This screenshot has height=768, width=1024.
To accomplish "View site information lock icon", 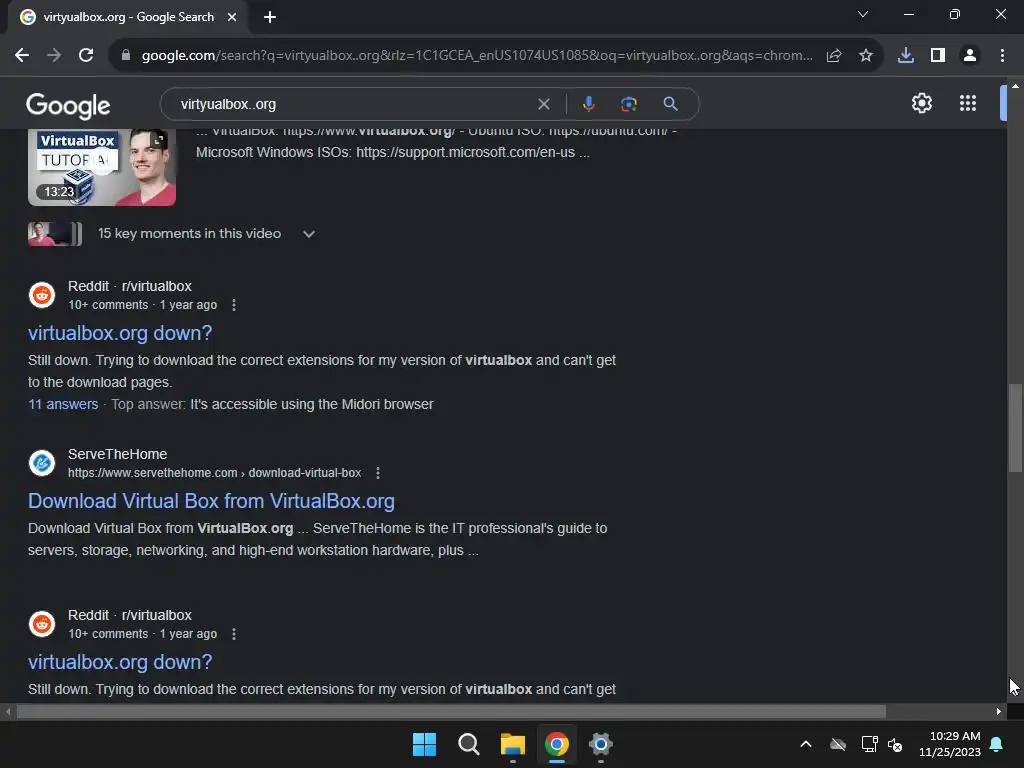I will coord(125,56).
